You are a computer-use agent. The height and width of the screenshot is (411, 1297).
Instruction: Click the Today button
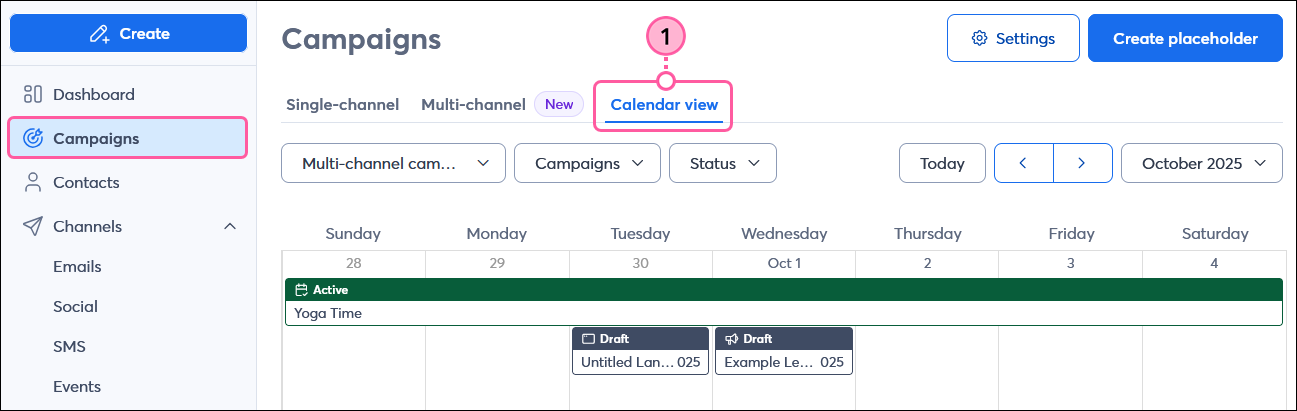click(x=942, y=163)
